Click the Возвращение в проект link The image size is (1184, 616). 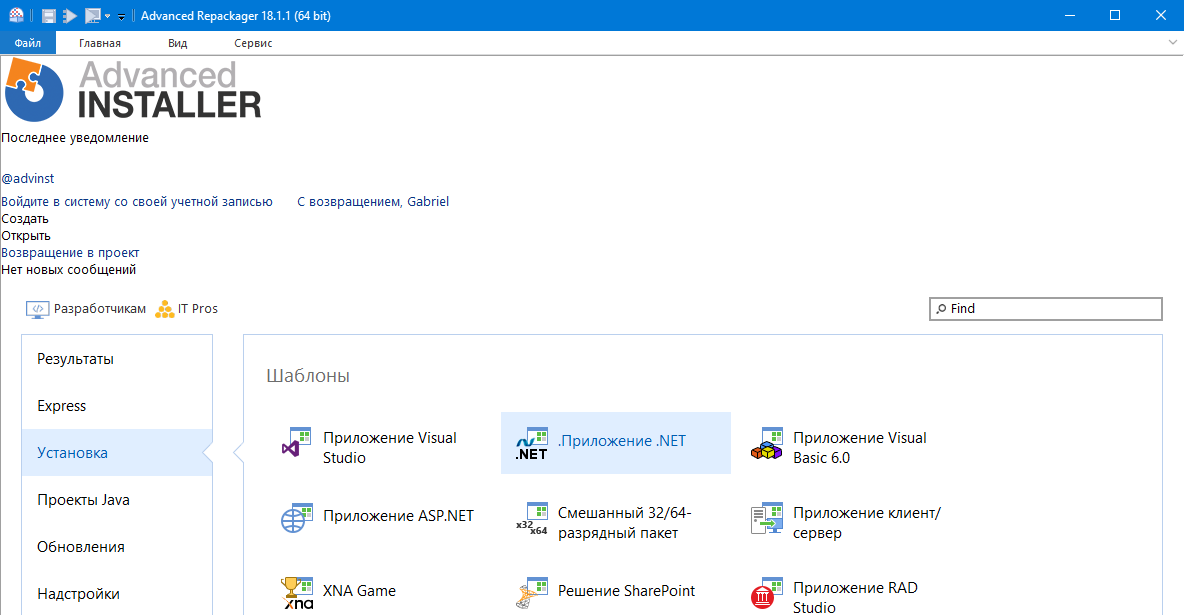click(70, 253)
